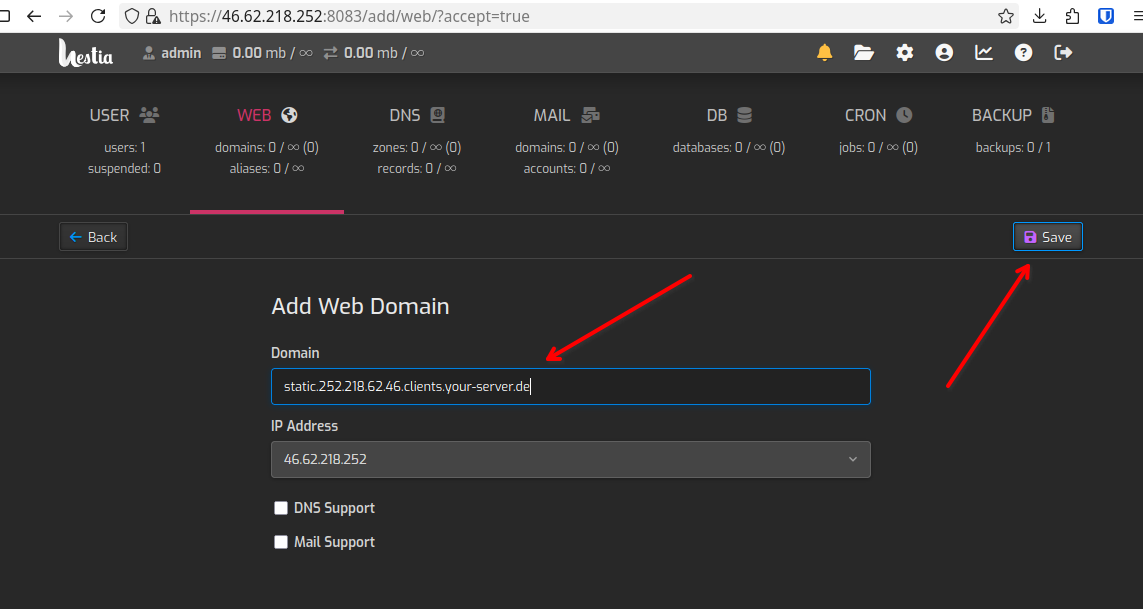The image size is (1143, 609).
Task: Go Back to the previous page
Action: click(x=93, y=236)
